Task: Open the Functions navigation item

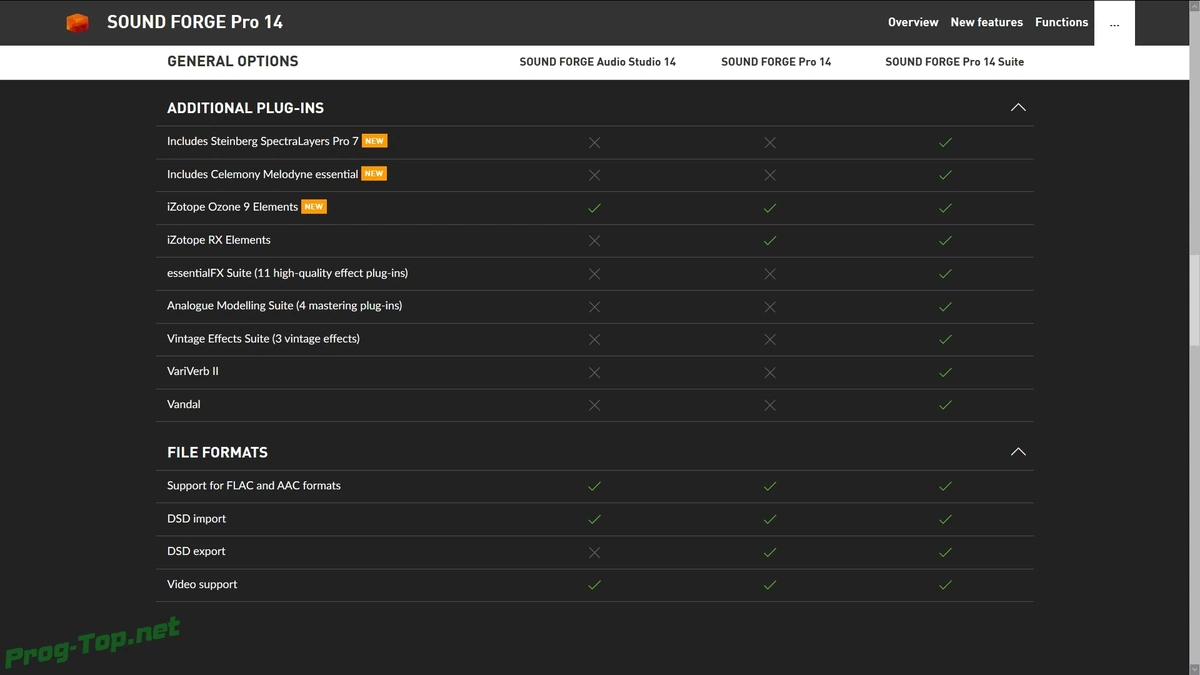Action: click(1061, 22)
